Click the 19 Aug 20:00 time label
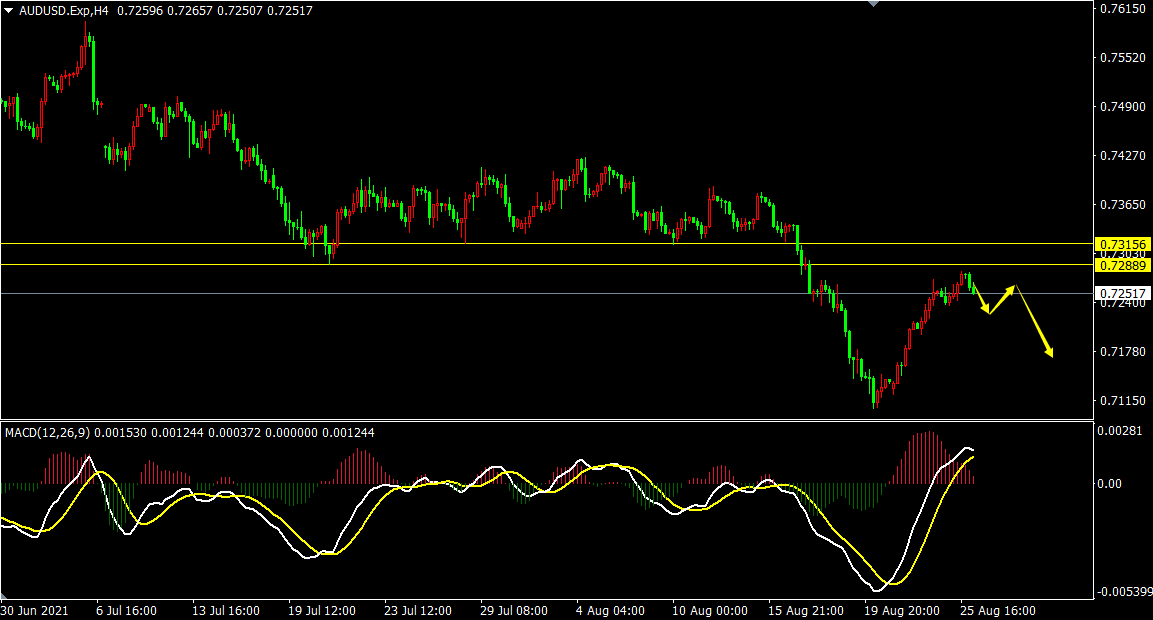Image resolution: width=1153 pixels, height=620 pixels. 902,610
